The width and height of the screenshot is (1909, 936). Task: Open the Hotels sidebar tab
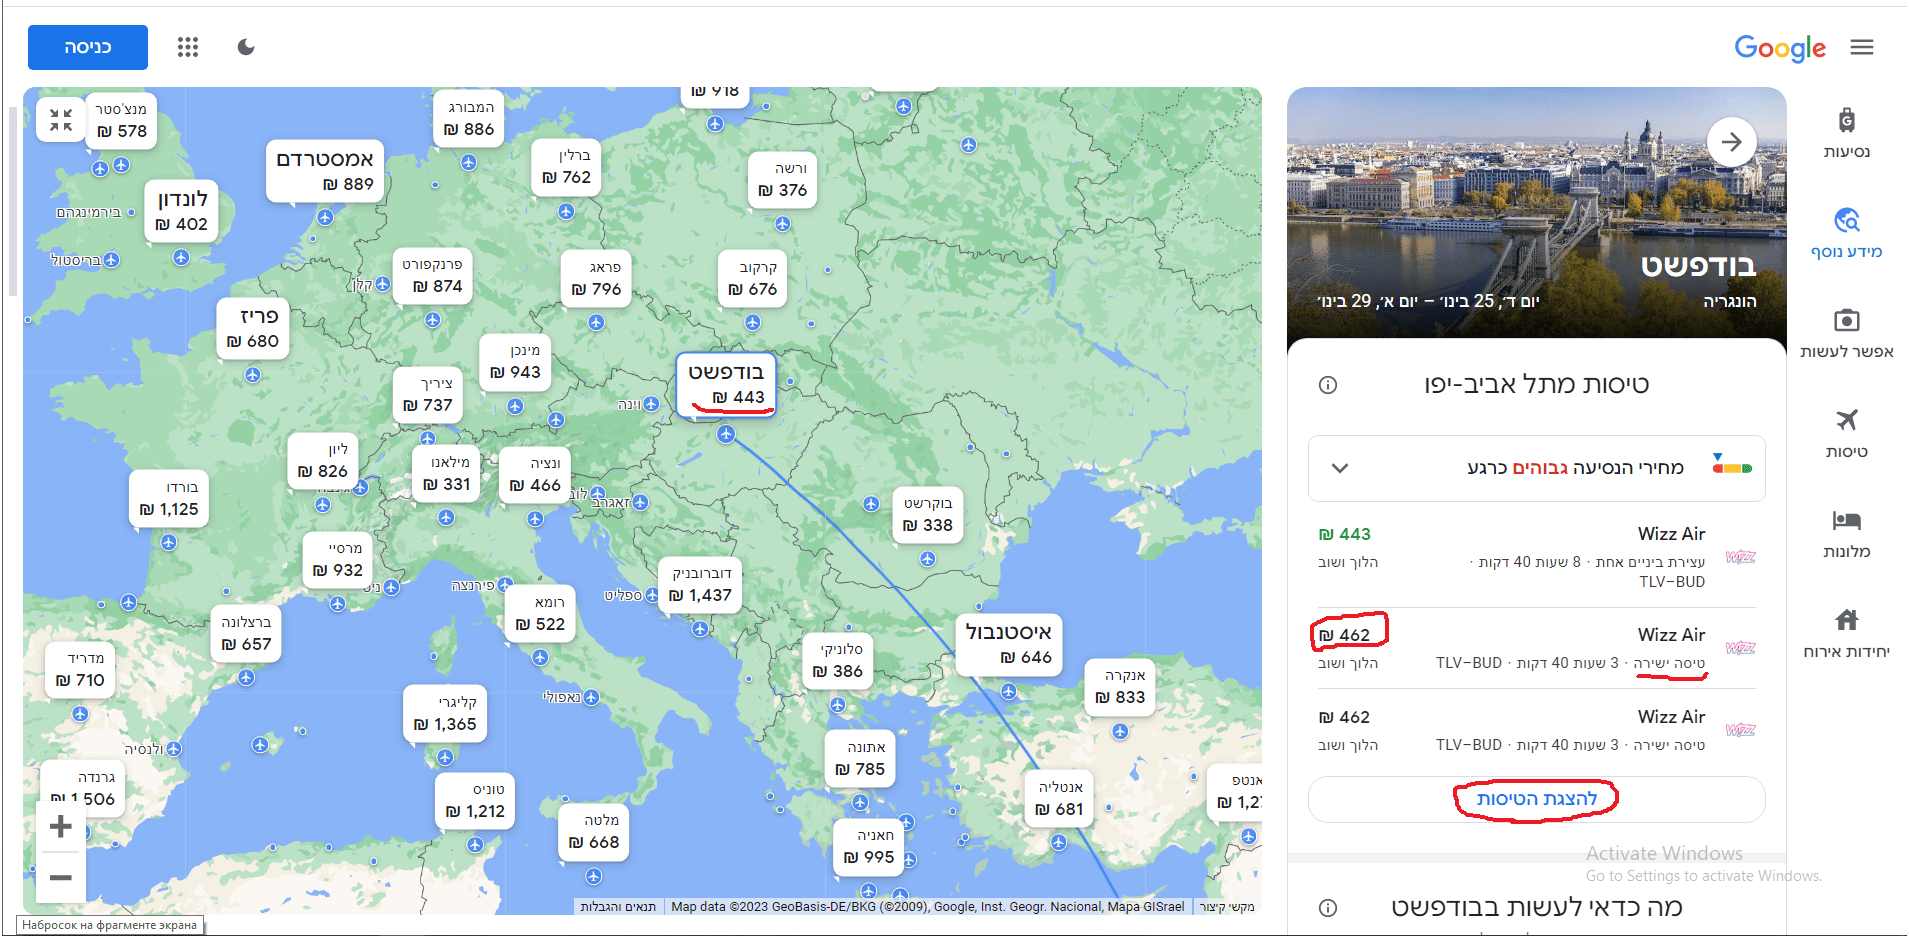click(1846, 532)
